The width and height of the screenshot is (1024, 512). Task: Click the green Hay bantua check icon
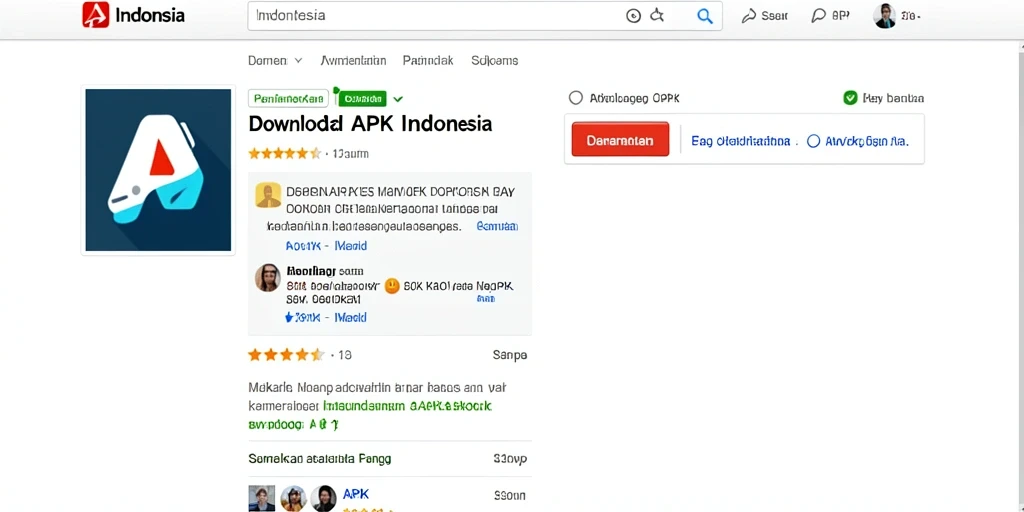click(x=850, y=98)
